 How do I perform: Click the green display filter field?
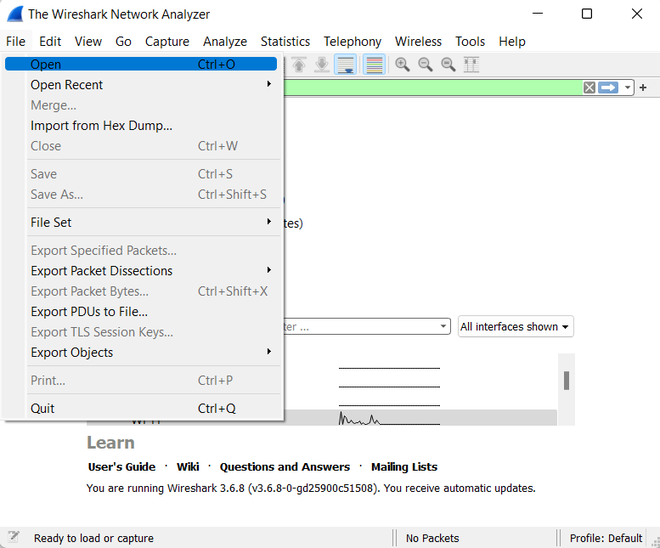coord(433,88)
